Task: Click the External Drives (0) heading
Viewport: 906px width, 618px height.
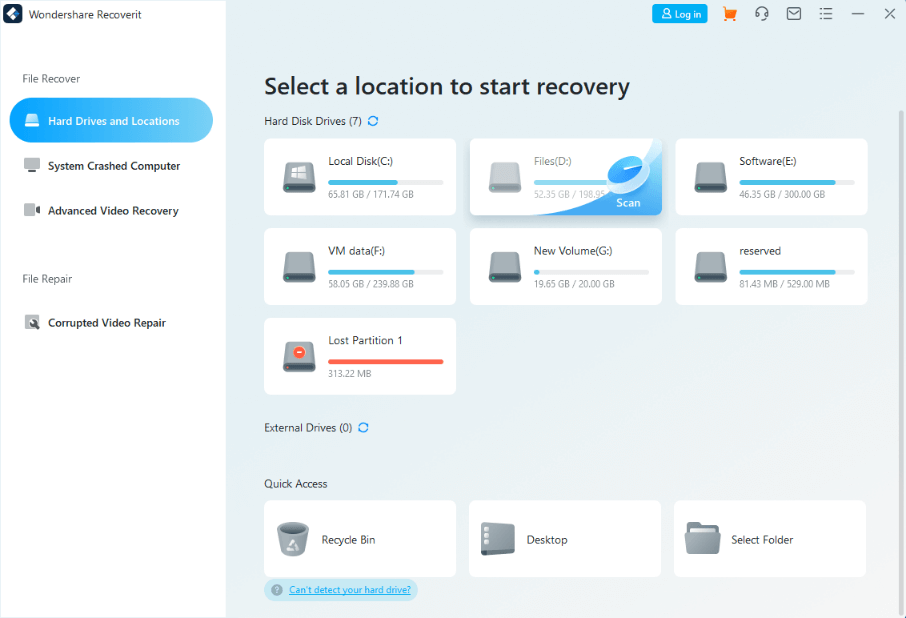Action: 308,427
